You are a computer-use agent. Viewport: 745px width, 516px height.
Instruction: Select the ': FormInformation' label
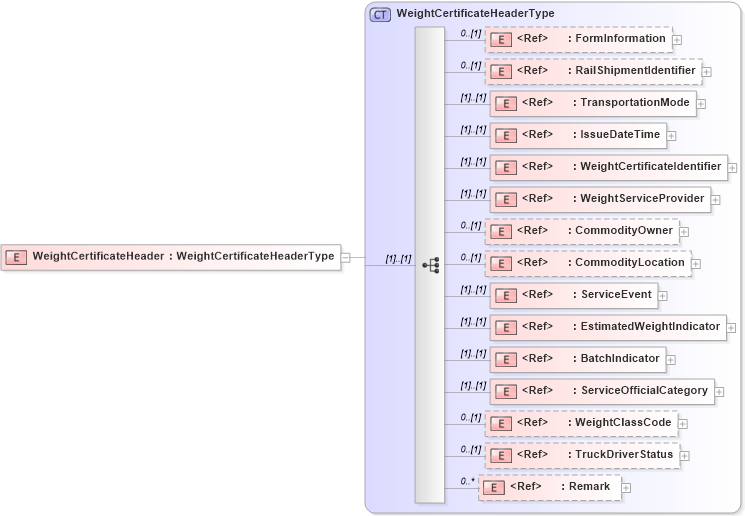click(x=617, y=38)
